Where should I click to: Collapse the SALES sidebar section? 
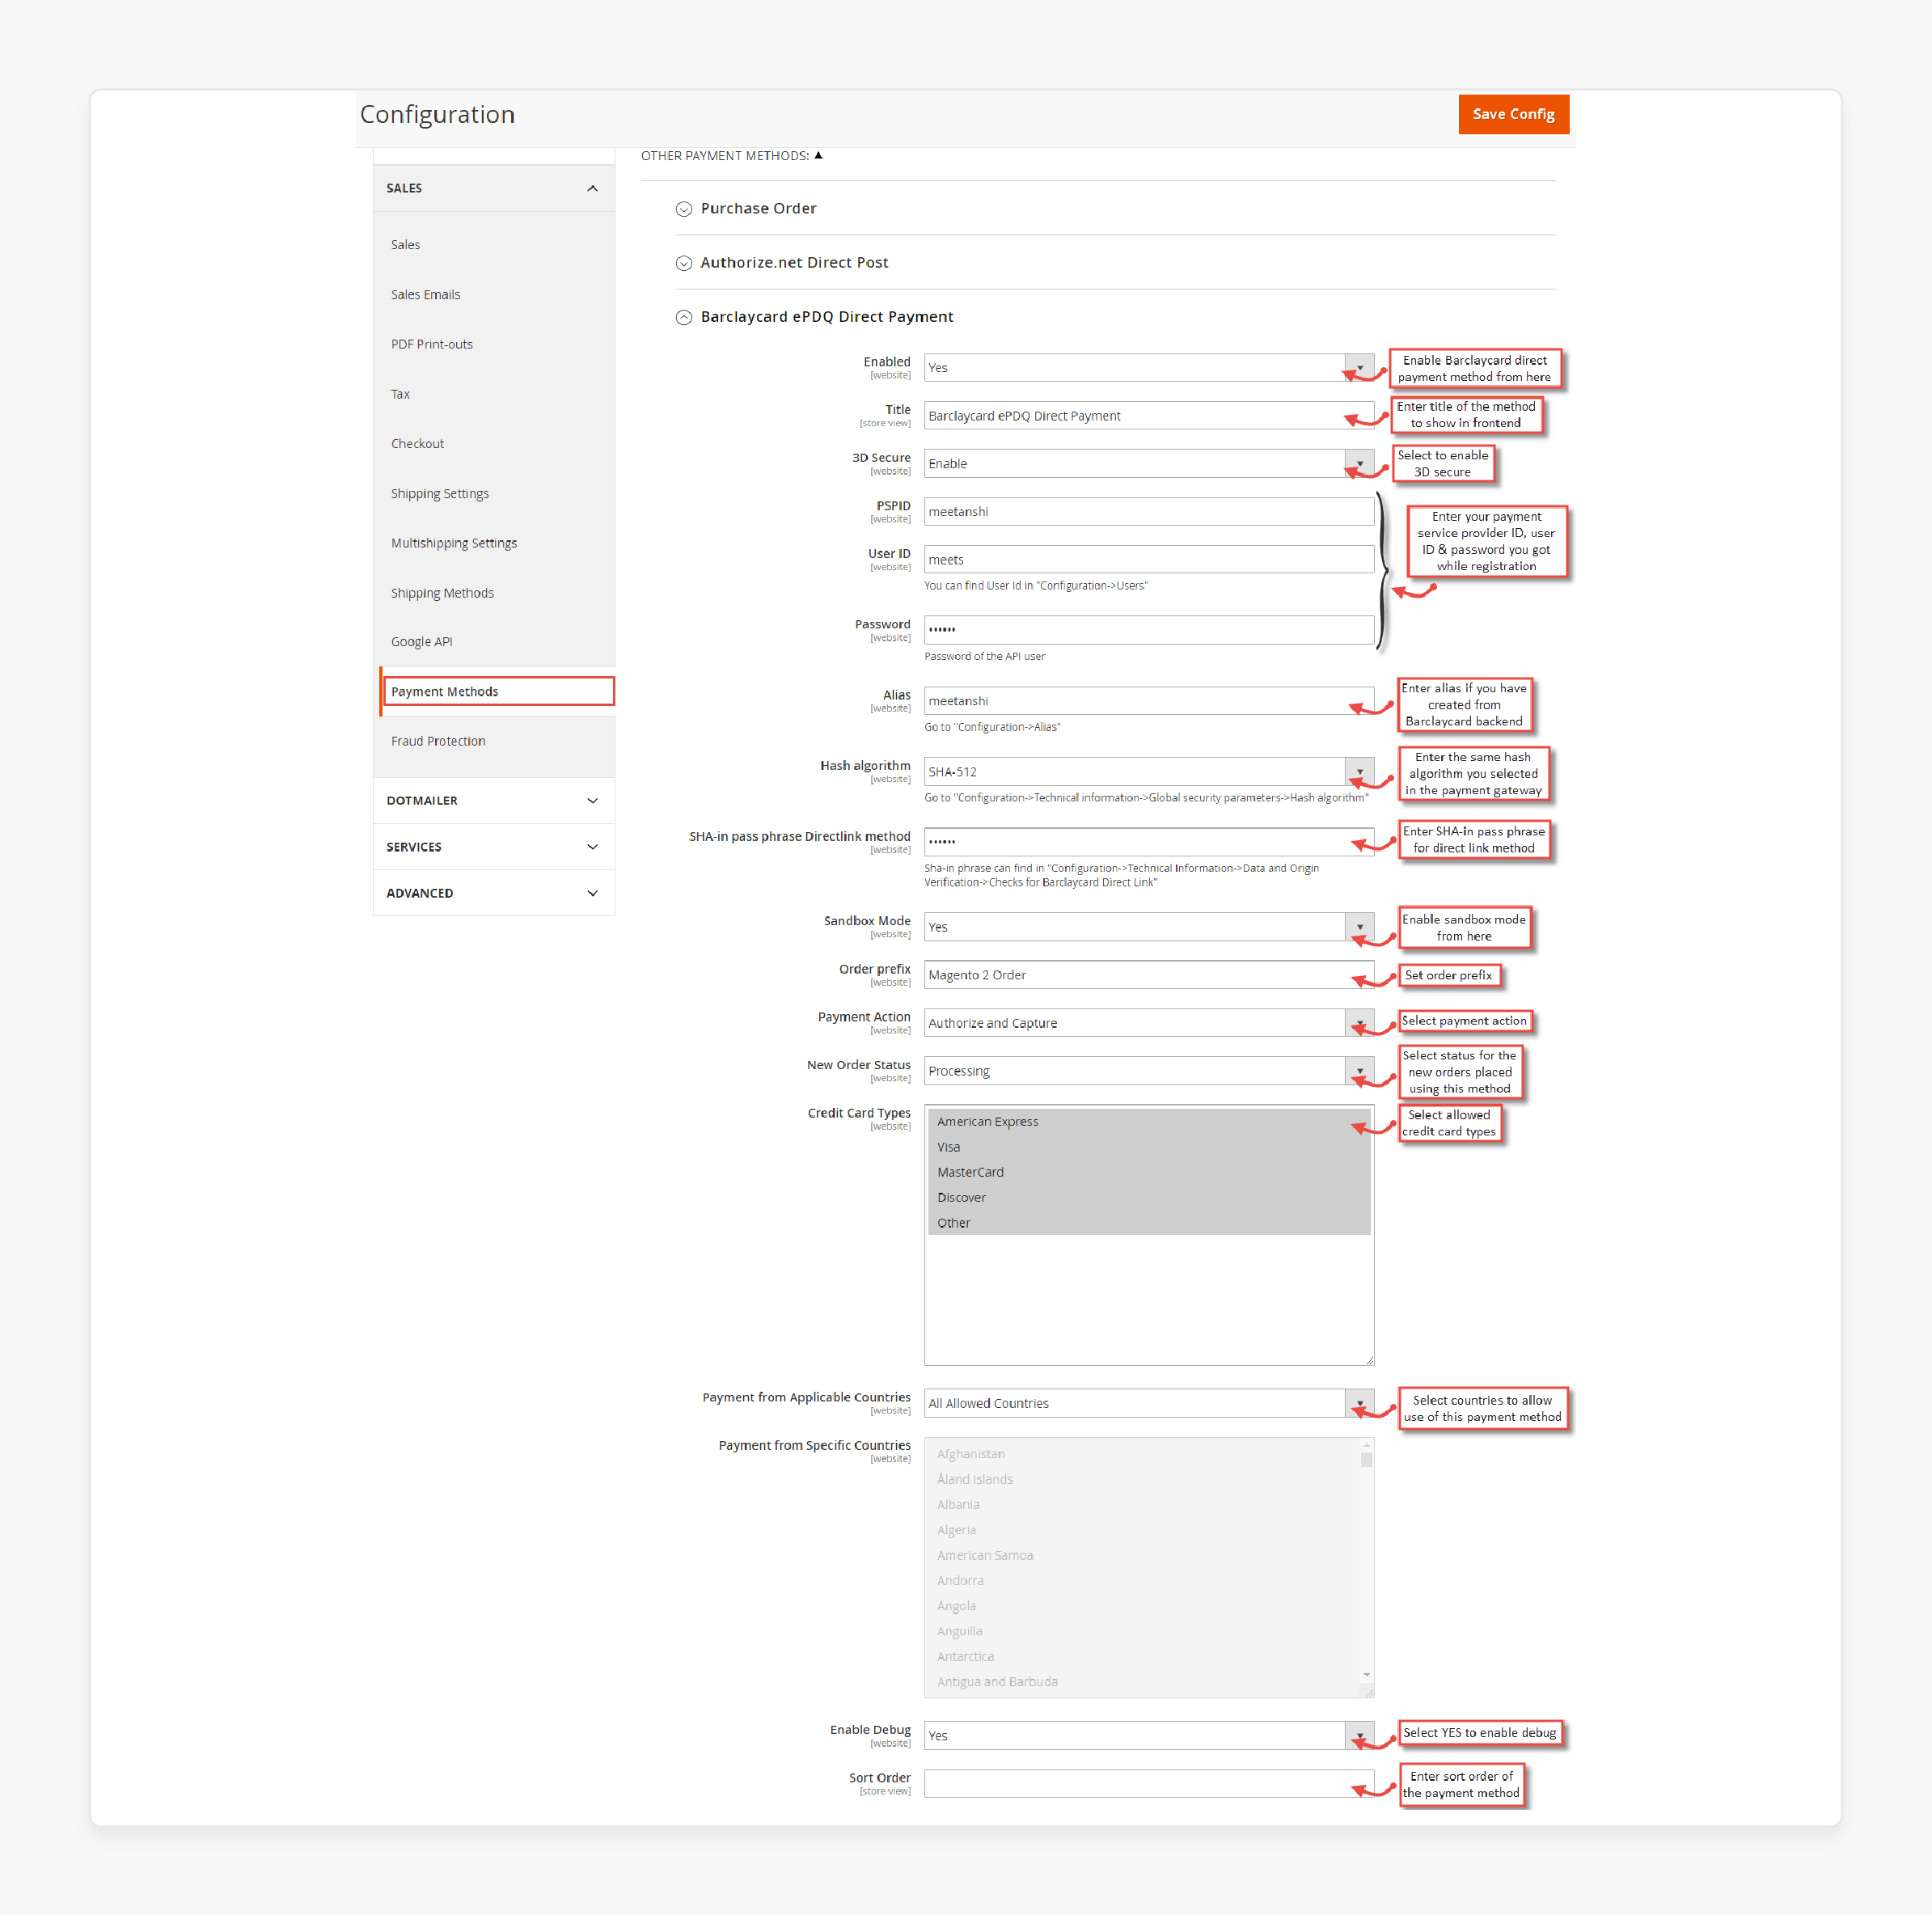tap(494, 188)
